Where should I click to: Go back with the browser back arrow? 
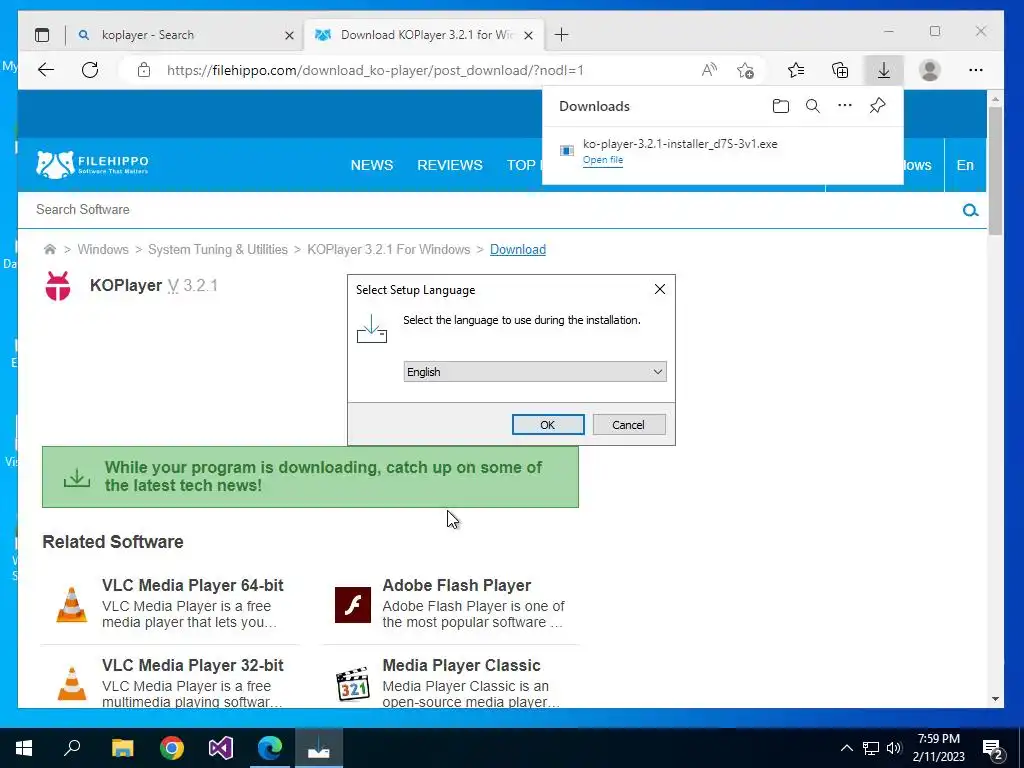[x=46, y=70]
